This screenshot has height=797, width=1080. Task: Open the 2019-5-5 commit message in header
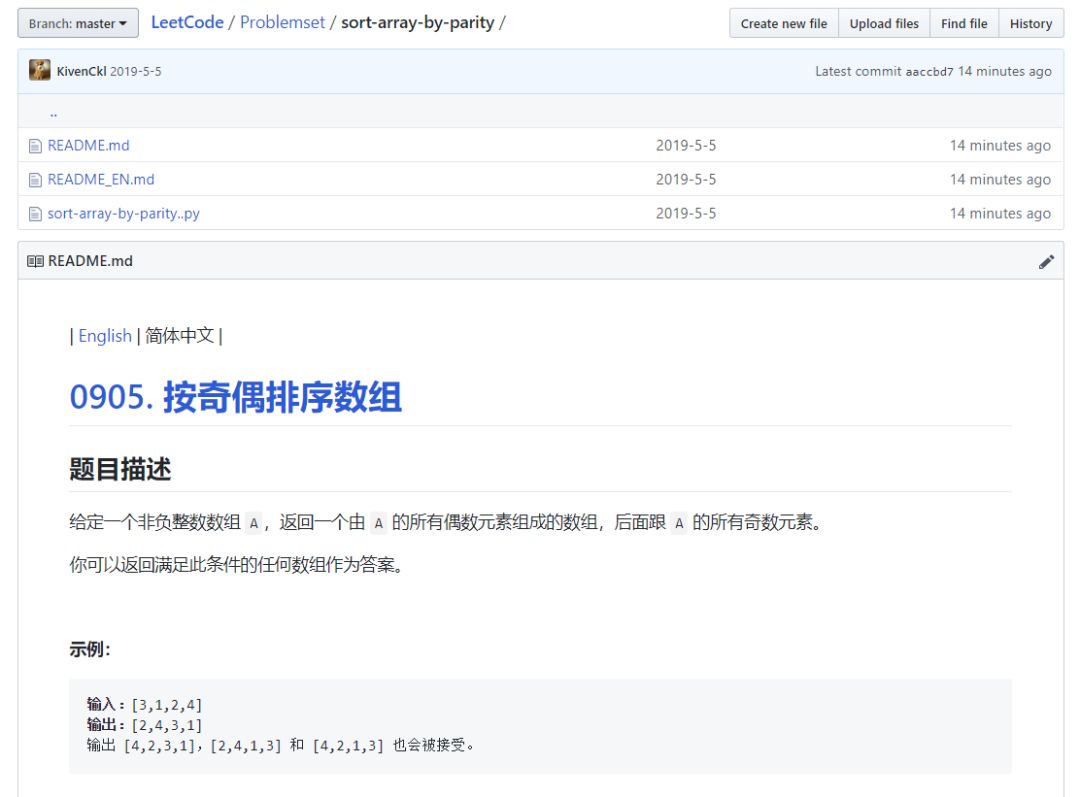tap(136, 72)
